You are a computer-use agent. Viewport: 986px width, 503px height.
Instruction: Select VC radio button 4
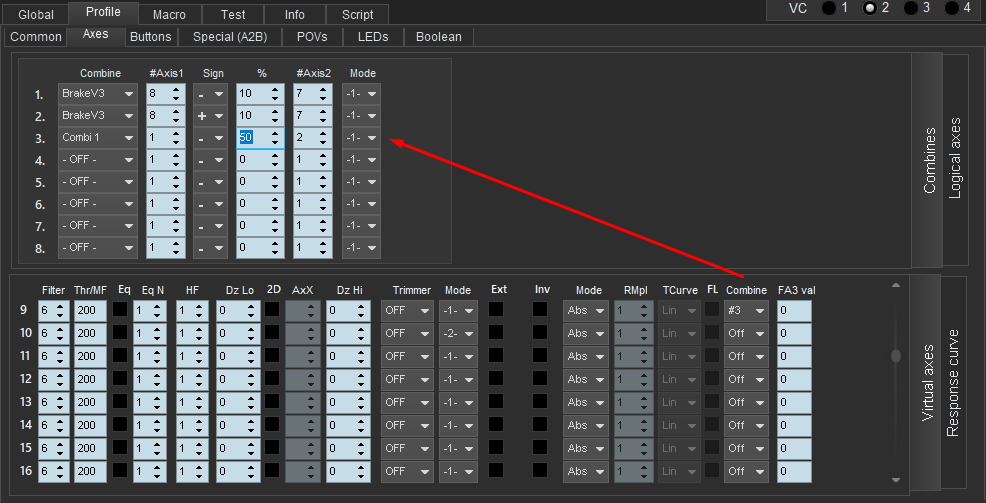coord(950,8)
